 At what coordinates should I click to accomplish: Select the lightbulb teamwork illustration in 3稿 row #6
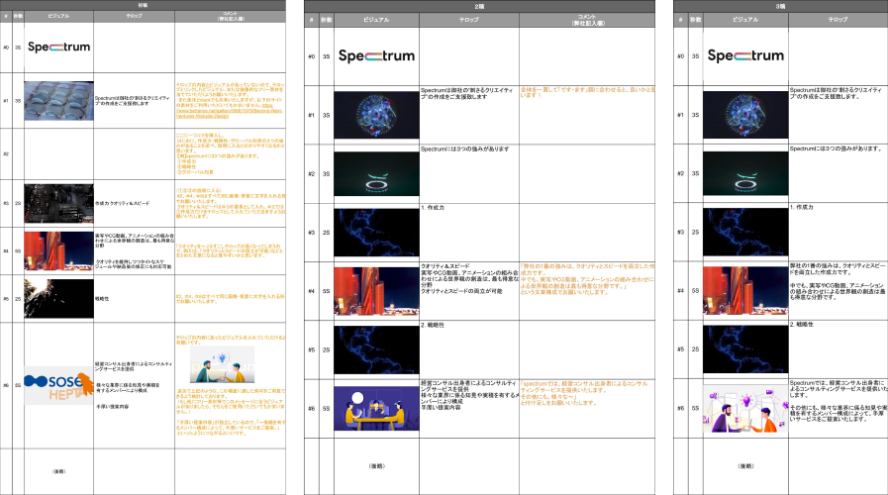[746, 408]
